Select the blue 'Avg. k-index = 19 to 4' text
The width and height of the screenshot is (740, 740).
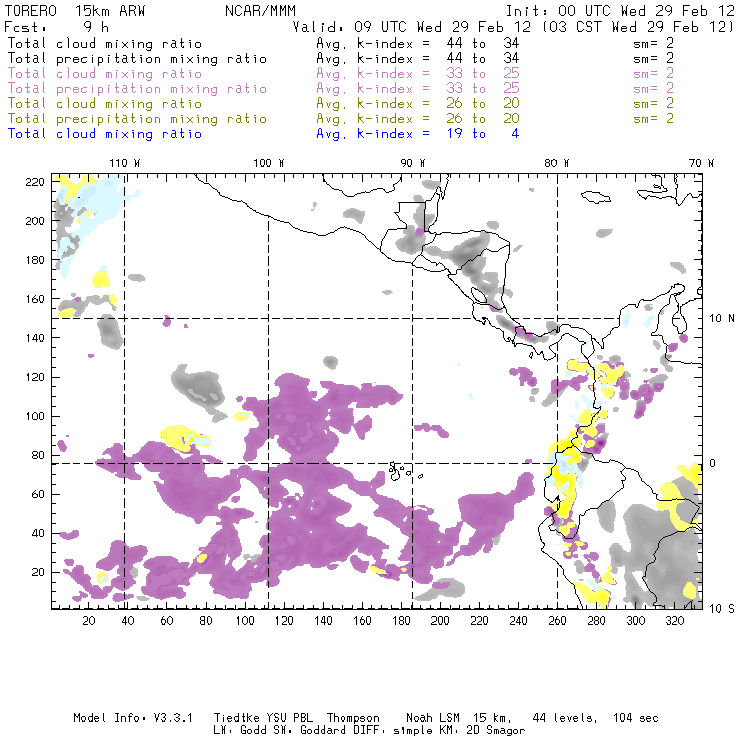click(418, 134)
